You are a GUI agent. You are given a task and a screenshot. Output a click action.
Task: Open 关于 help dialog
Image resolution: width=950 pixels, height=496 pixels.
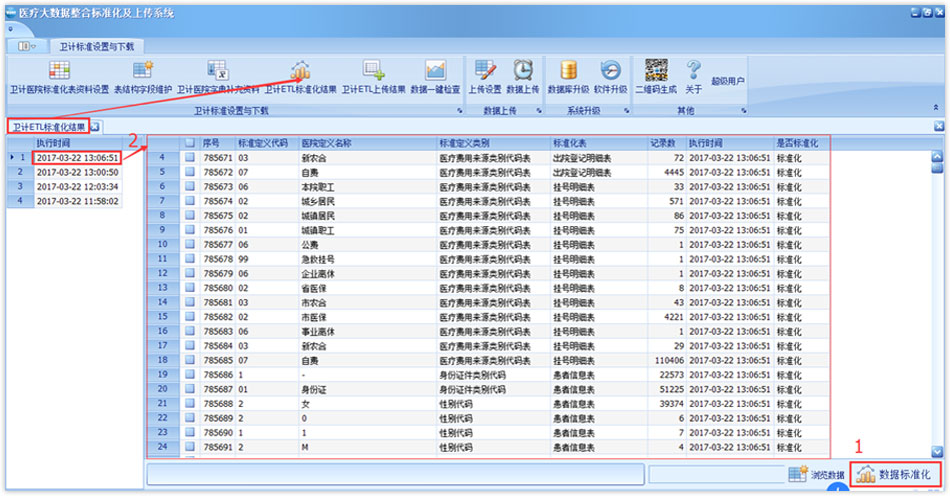point(694,78)
